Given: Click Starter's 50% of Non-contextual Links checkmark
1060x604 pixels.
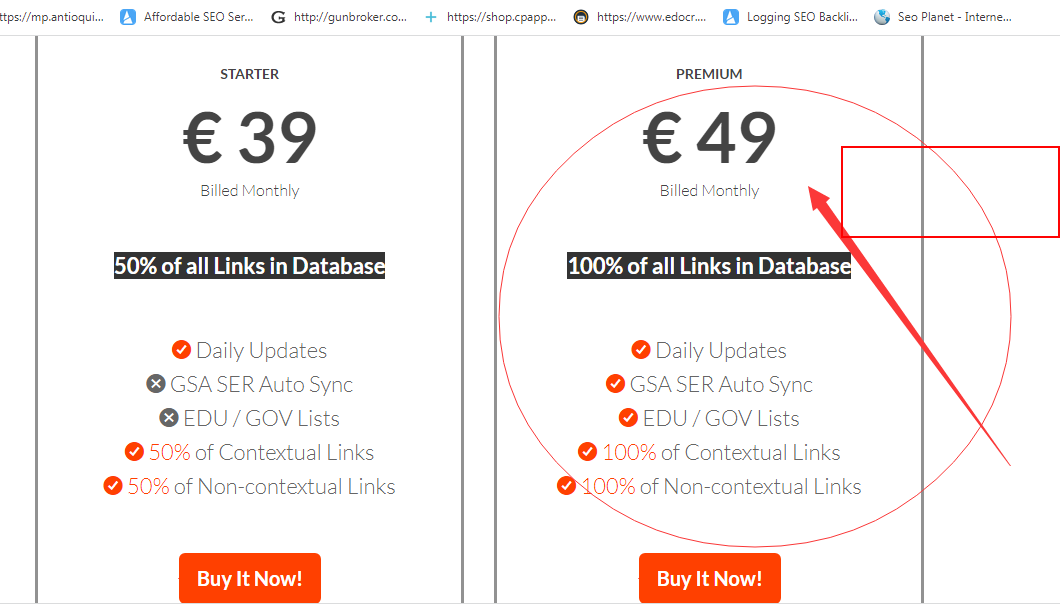Looking at the screenshot, I should [x=113, y=486].
